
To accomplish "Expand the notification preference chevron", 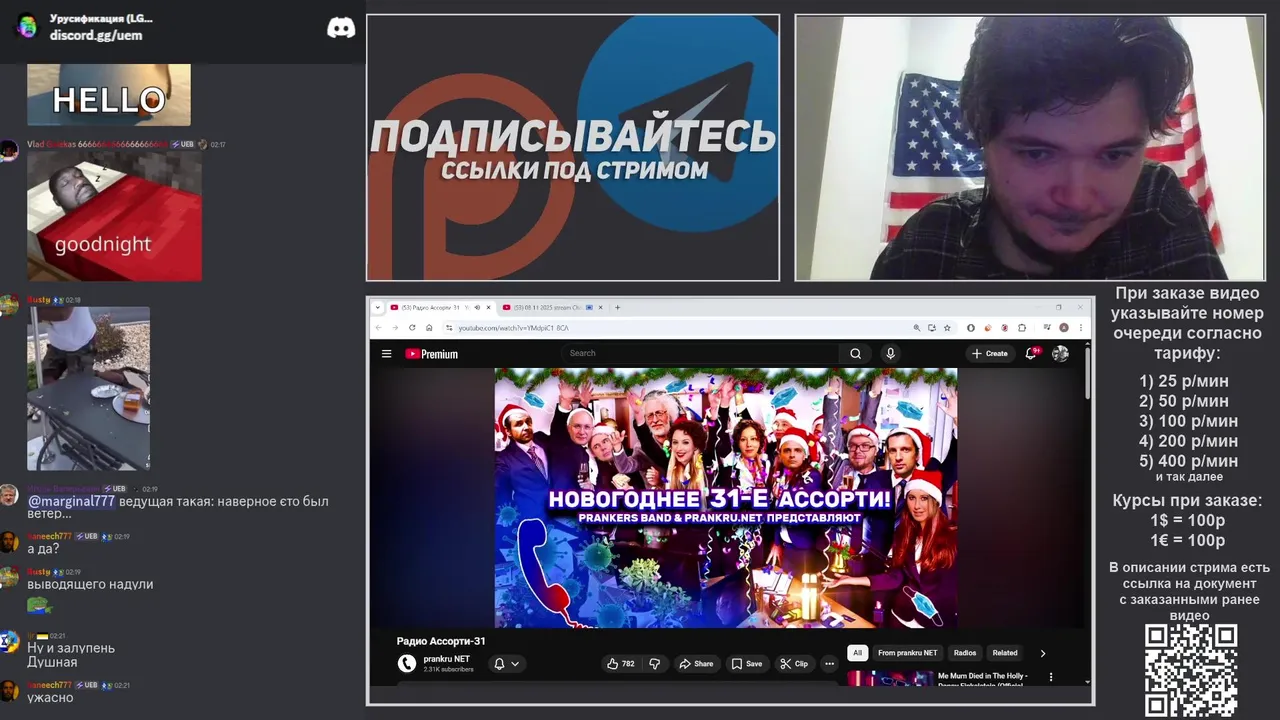I will pyautogui.click(x=515, y=663).
